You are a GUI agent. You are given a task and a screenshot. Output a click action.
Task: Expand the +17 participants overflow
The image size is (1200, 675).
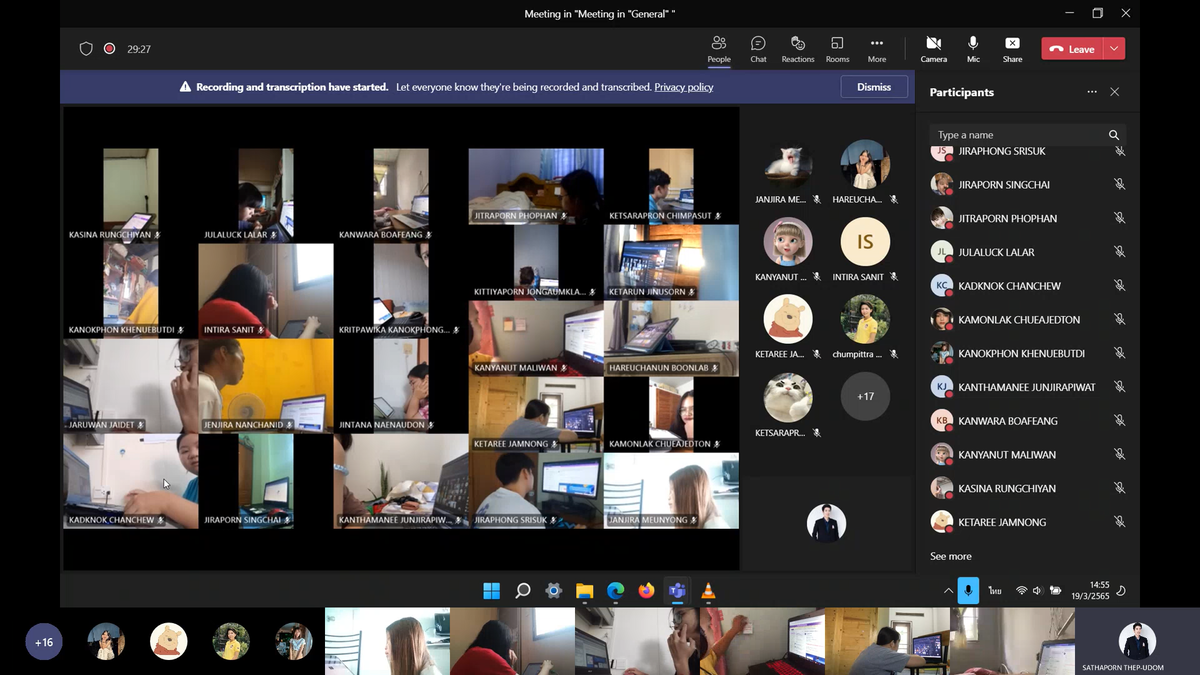coord(865,396)
